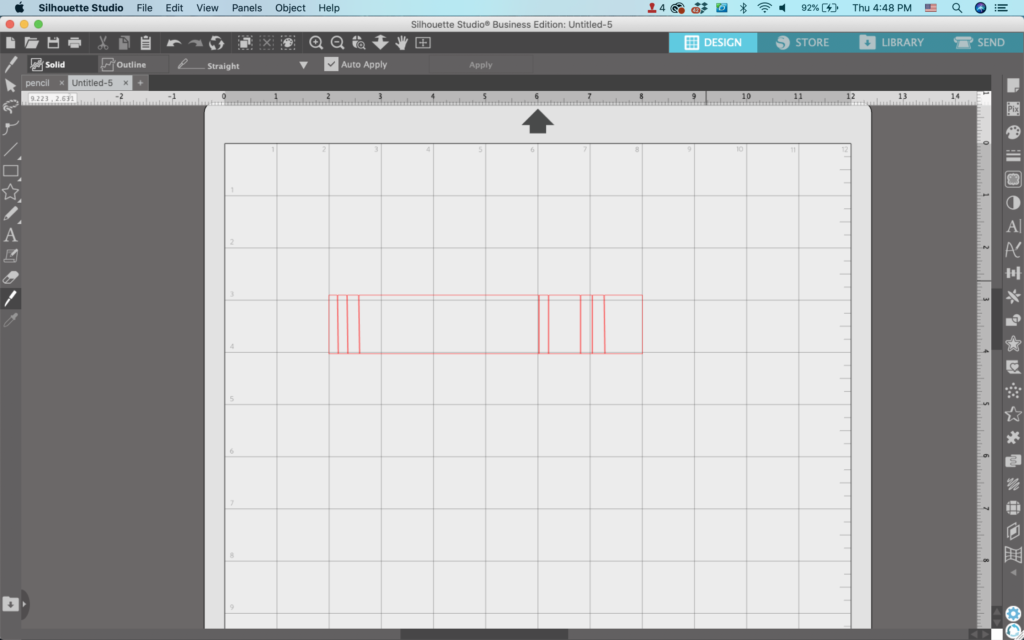Print the design with the printer icon
Image resolution: width=1024 pixels, height=640 pixels.
click(x=74, y=43)
